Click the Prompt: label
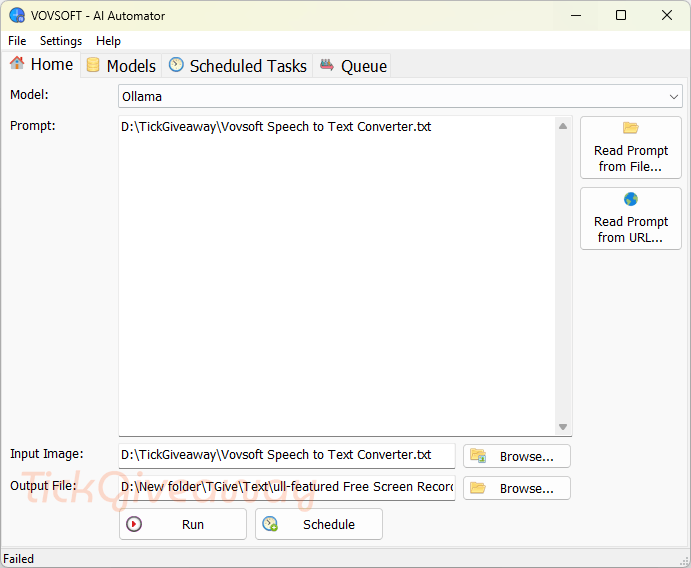691x568 pixels. coord(33,126)
